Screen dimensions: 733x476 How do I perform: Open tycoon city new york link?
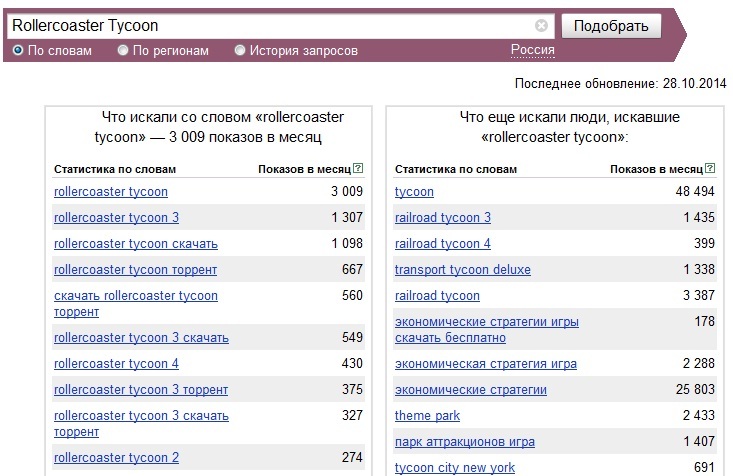coord(455,468)
